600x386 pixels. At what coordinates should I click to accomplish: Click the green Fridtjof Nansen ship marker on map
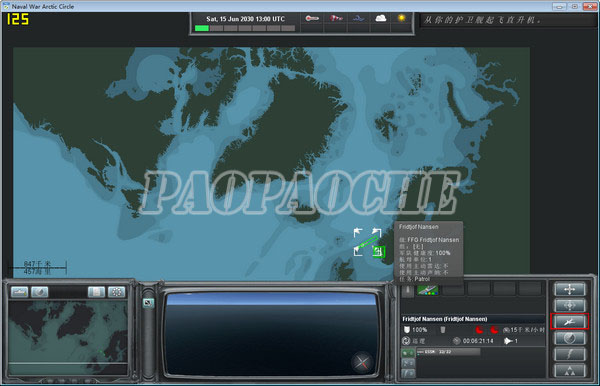(378, 252)
